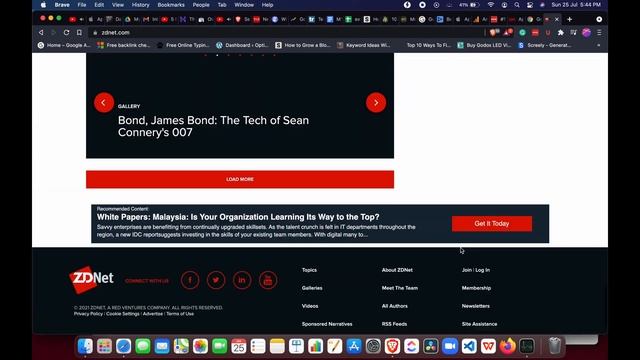Open the Topics footer link
Image resolution: width=640 pixels, height=360 pixels.
(309, 270)
